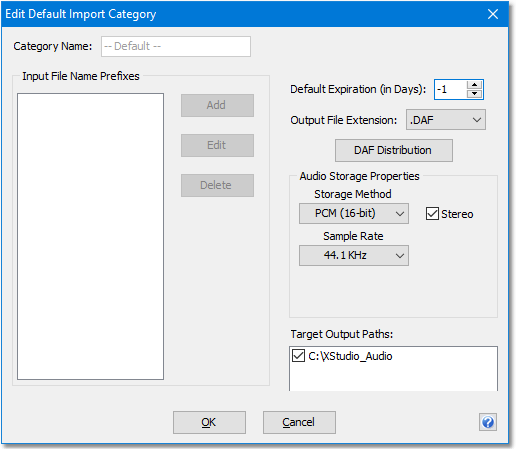Click the Delete prefix button
This screenshot has width=516, height=451.
coord(217,185)
